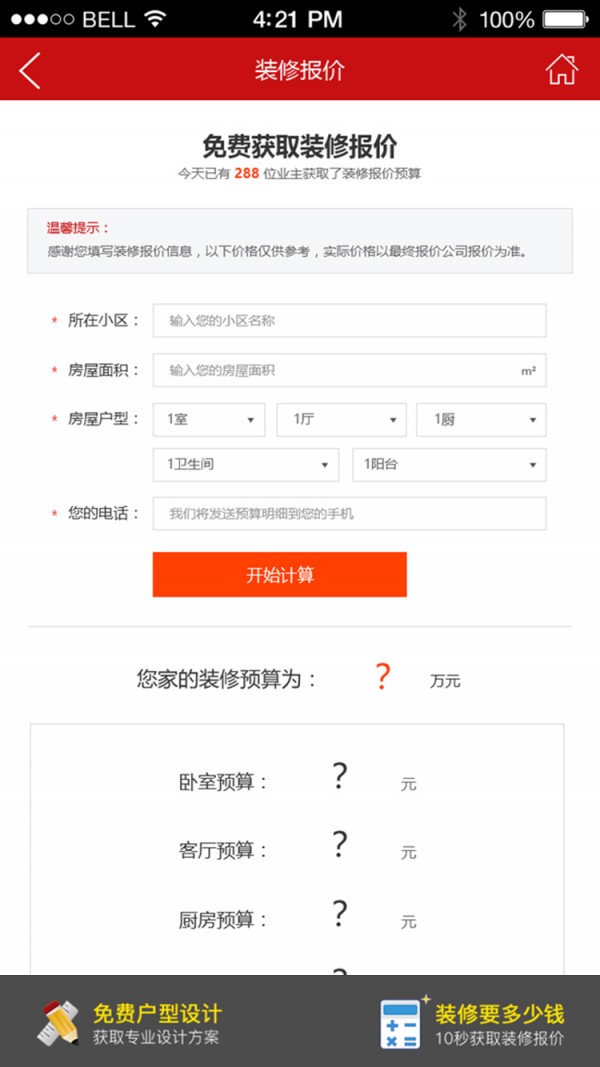Click the 开始计算 button
The image size is (600, 1067).
tap(280, 574)
